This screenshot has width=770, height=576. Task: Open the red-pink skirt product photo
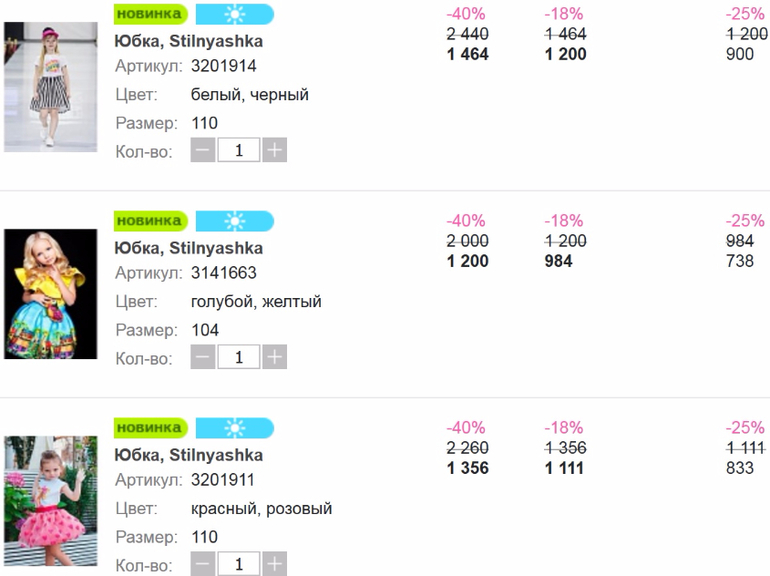(x=50, y=501)
